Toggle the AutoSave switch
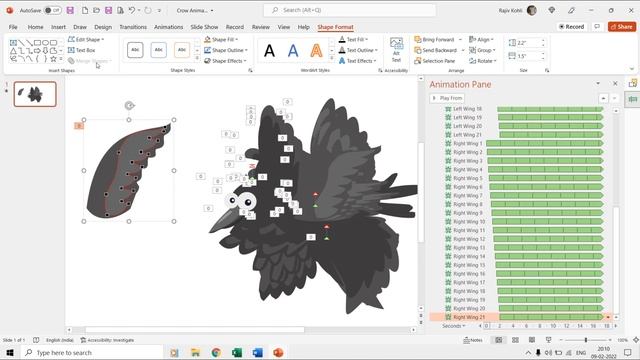The width and height of the screenshot is (640, 360). click(53, 10)
